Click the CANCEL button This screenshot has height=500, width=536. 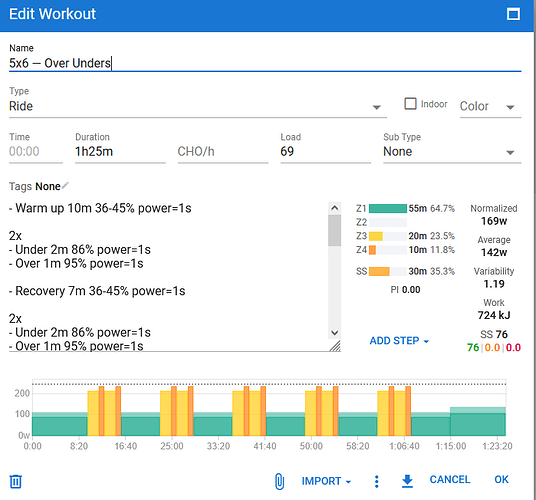(450, 479)
